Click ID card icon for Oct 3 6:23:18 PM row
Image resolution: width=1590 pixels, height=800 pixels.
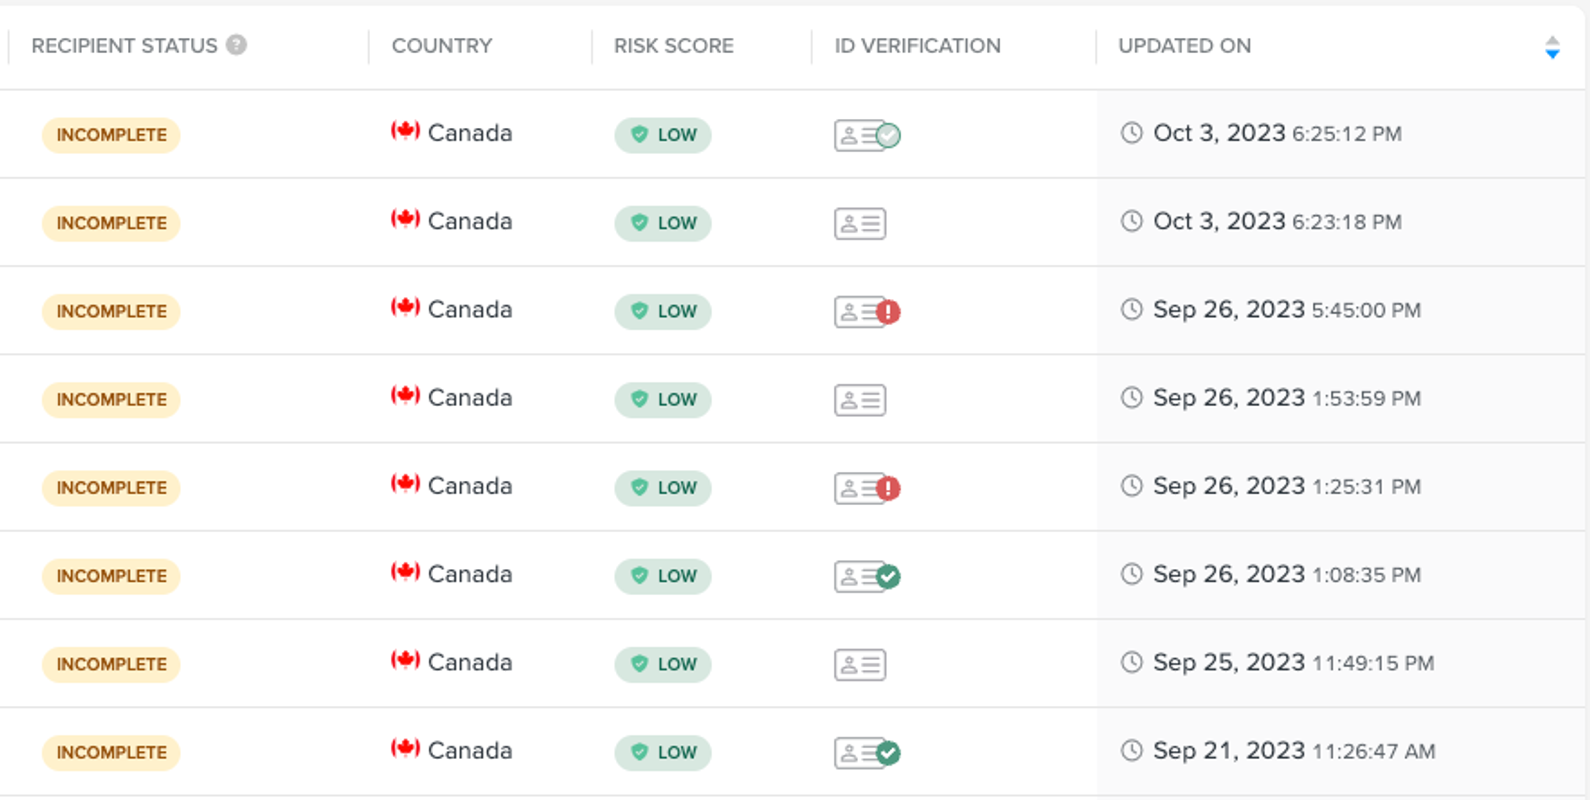pyautogui.click(x=860, y=223)
